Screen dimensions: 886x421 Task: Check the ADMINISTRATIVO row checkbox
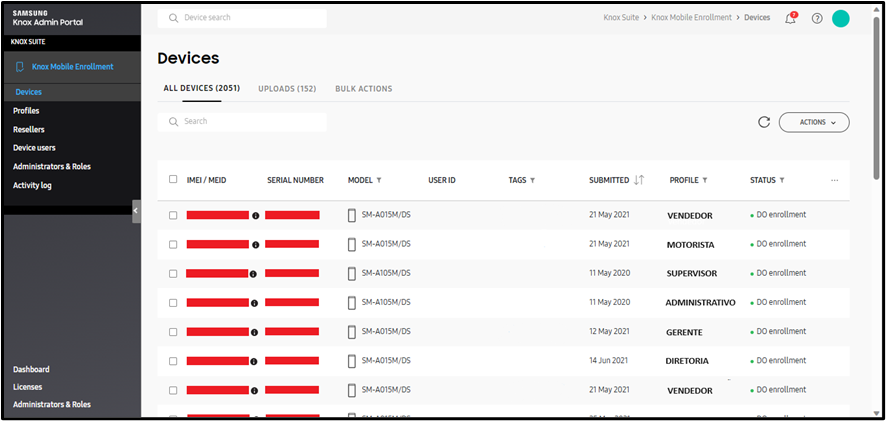click(x=173, y=303)
